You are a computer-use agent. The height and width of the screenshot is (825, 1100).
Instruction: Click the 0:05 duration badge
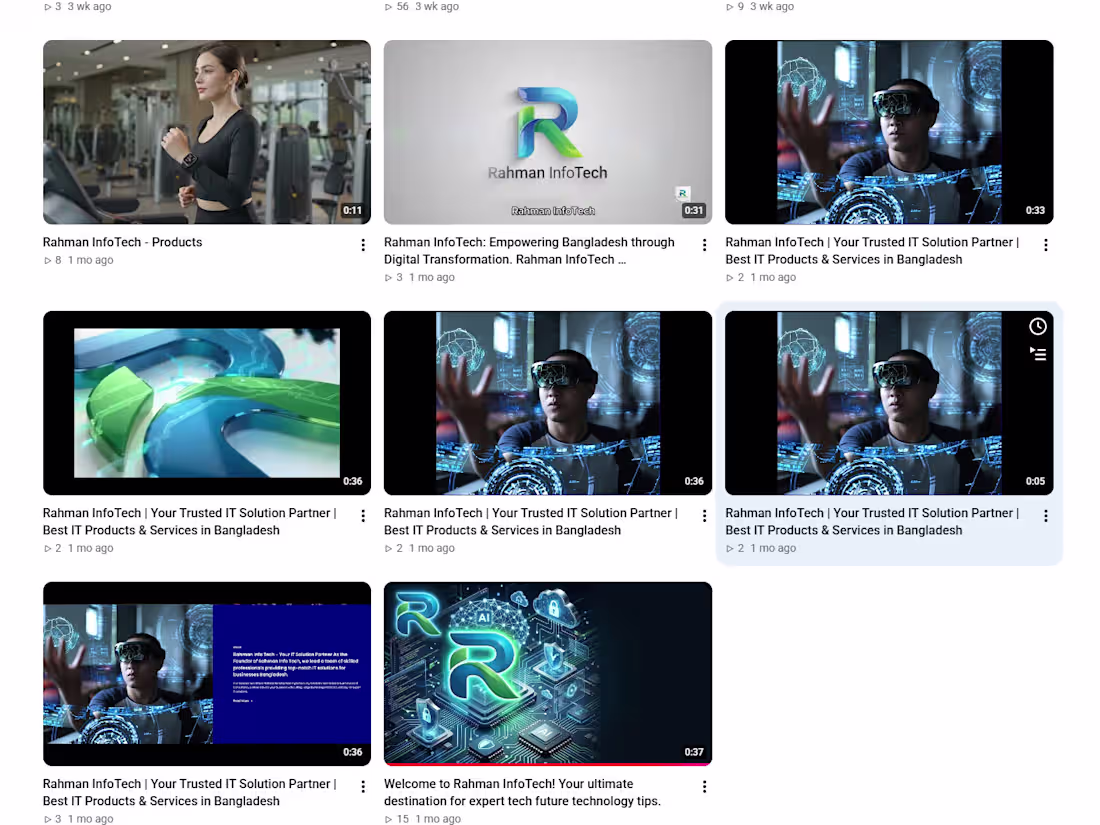(x=1035, y=481)
